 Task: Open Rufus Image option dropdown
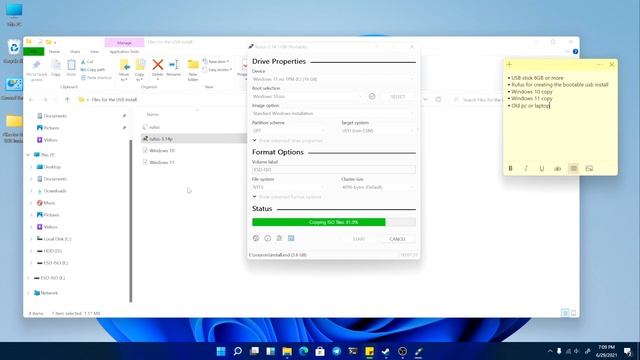(x=333, y=113)
